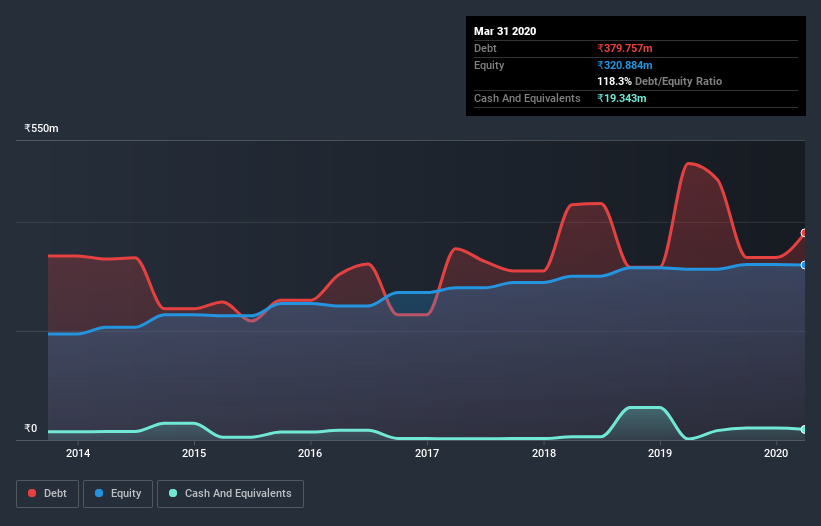The height and width of the screenshot is (526, 821).
Task: Click the ₹379.757m debt value
Action: click(625, 48)
